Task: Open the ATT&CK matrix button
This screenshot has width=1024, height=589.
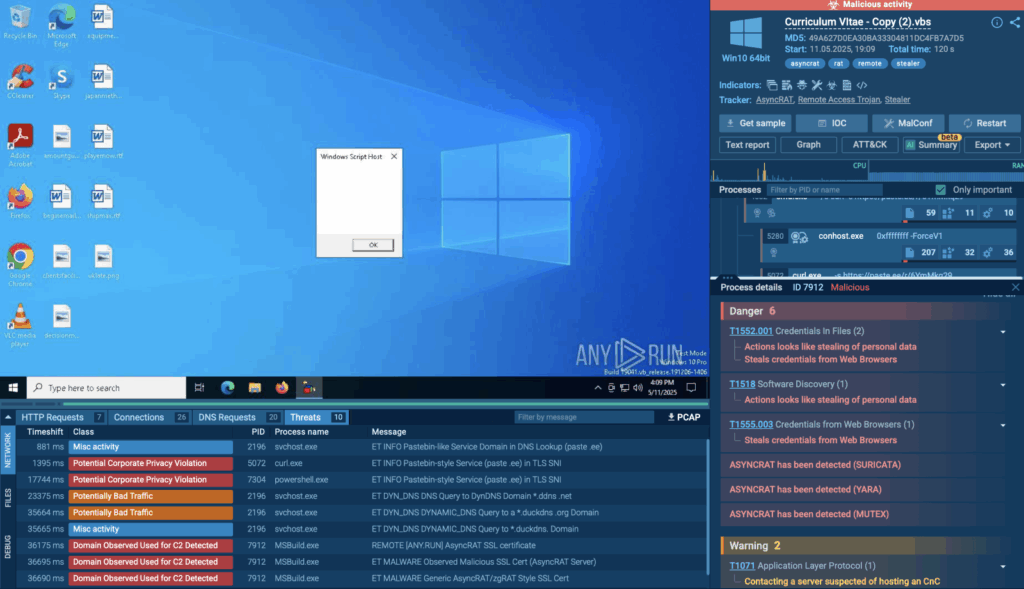Action: (869, 145)
